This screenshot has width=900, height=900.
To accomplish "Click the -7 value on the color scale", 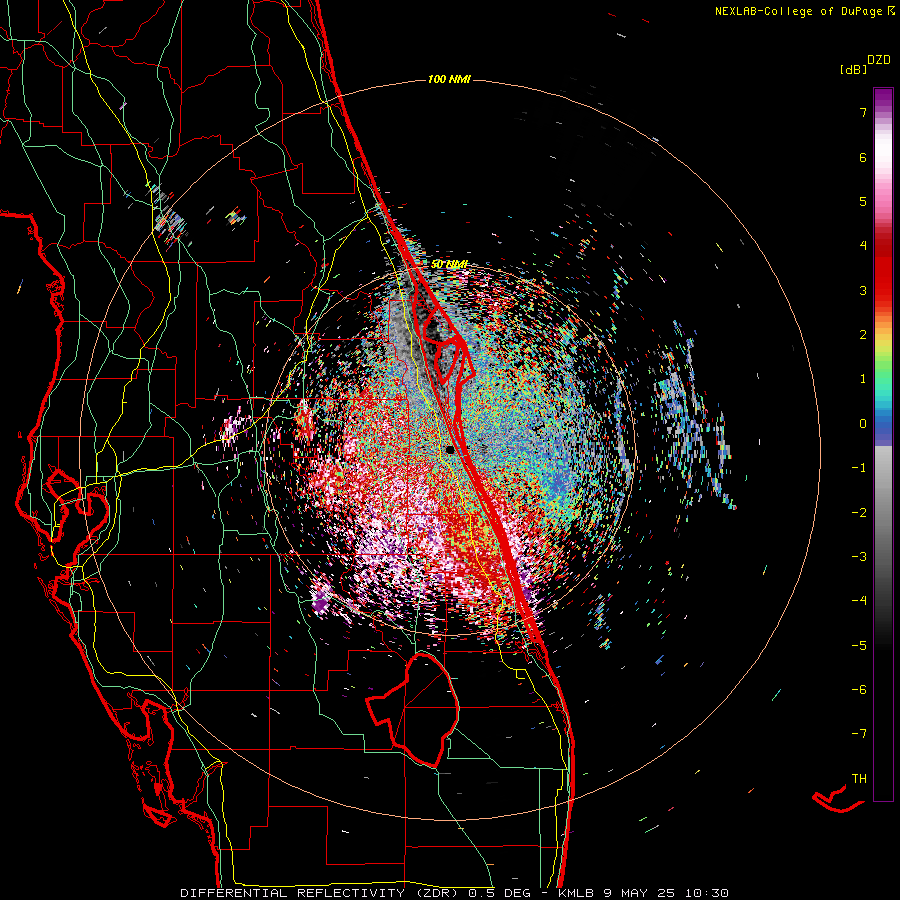I will 859,734.
